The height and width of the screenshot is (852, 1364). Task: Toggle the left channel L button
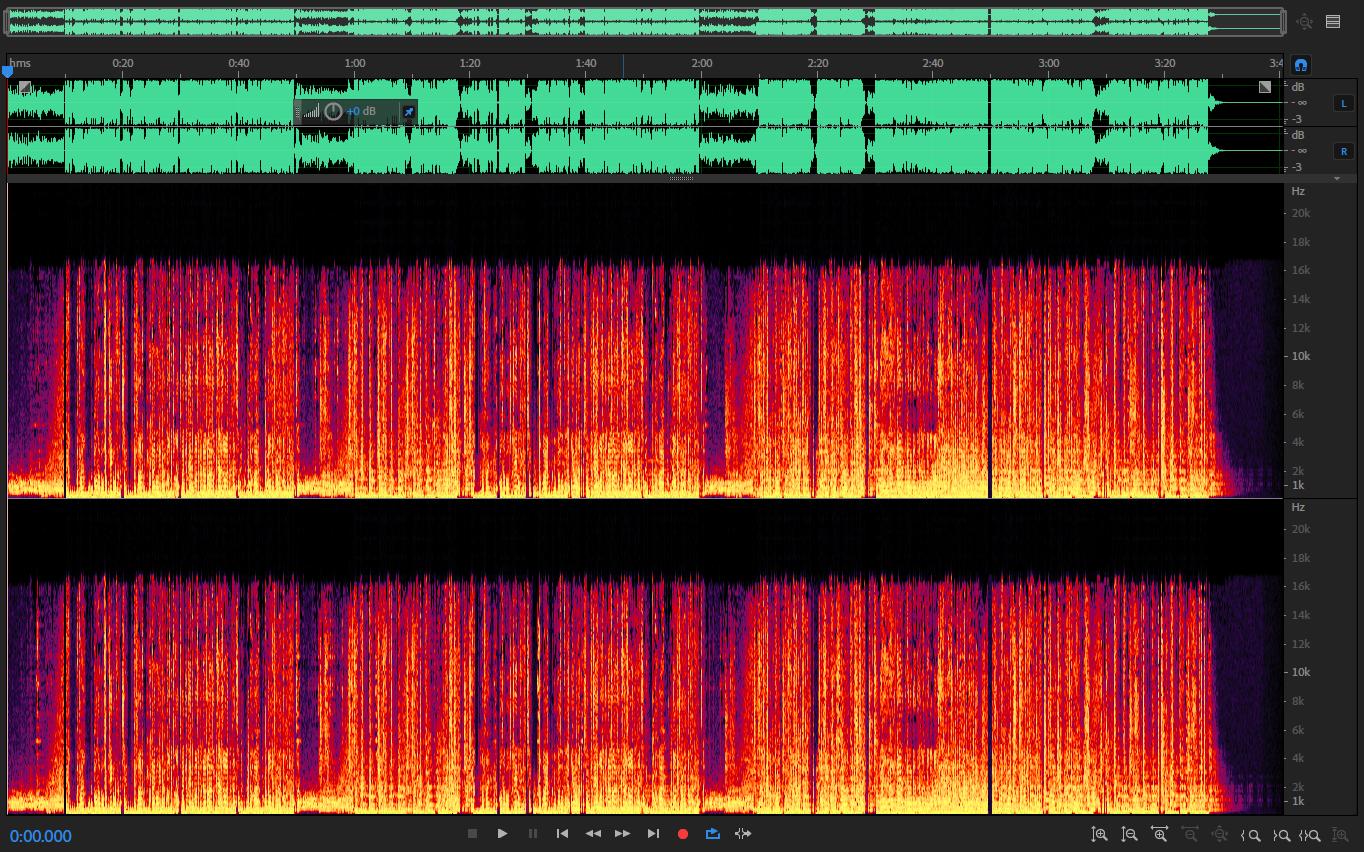pos(1343,103)
